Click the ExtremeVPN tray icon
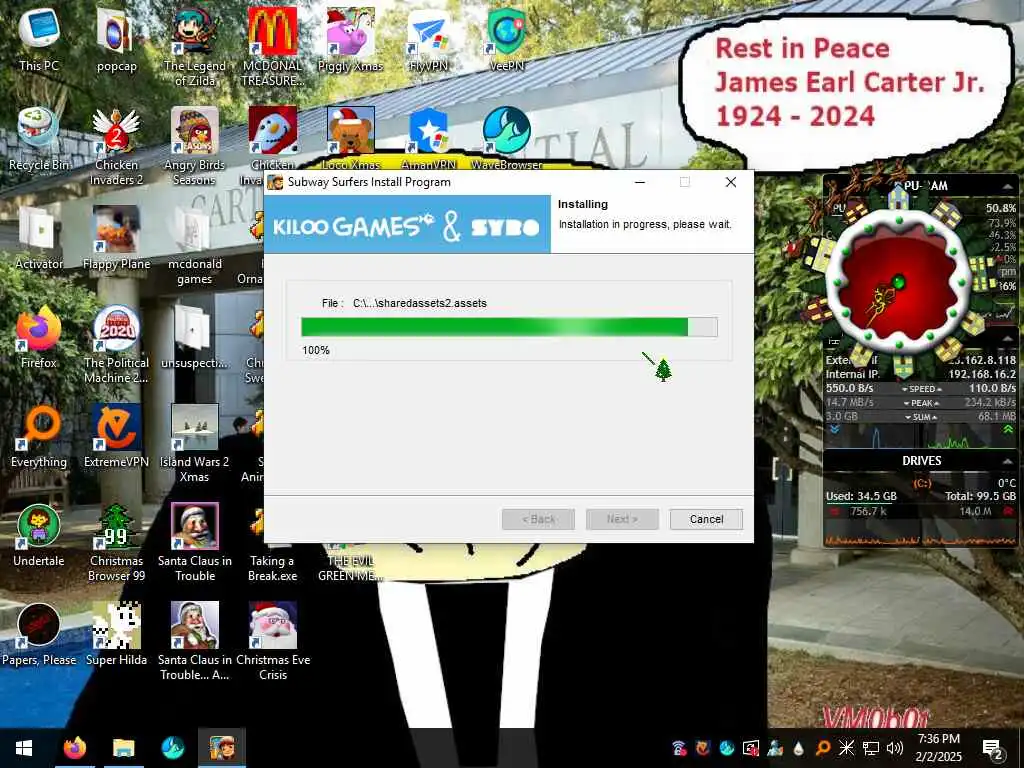Viewport: 1024px width, 768px height. (x=703, y=748)
